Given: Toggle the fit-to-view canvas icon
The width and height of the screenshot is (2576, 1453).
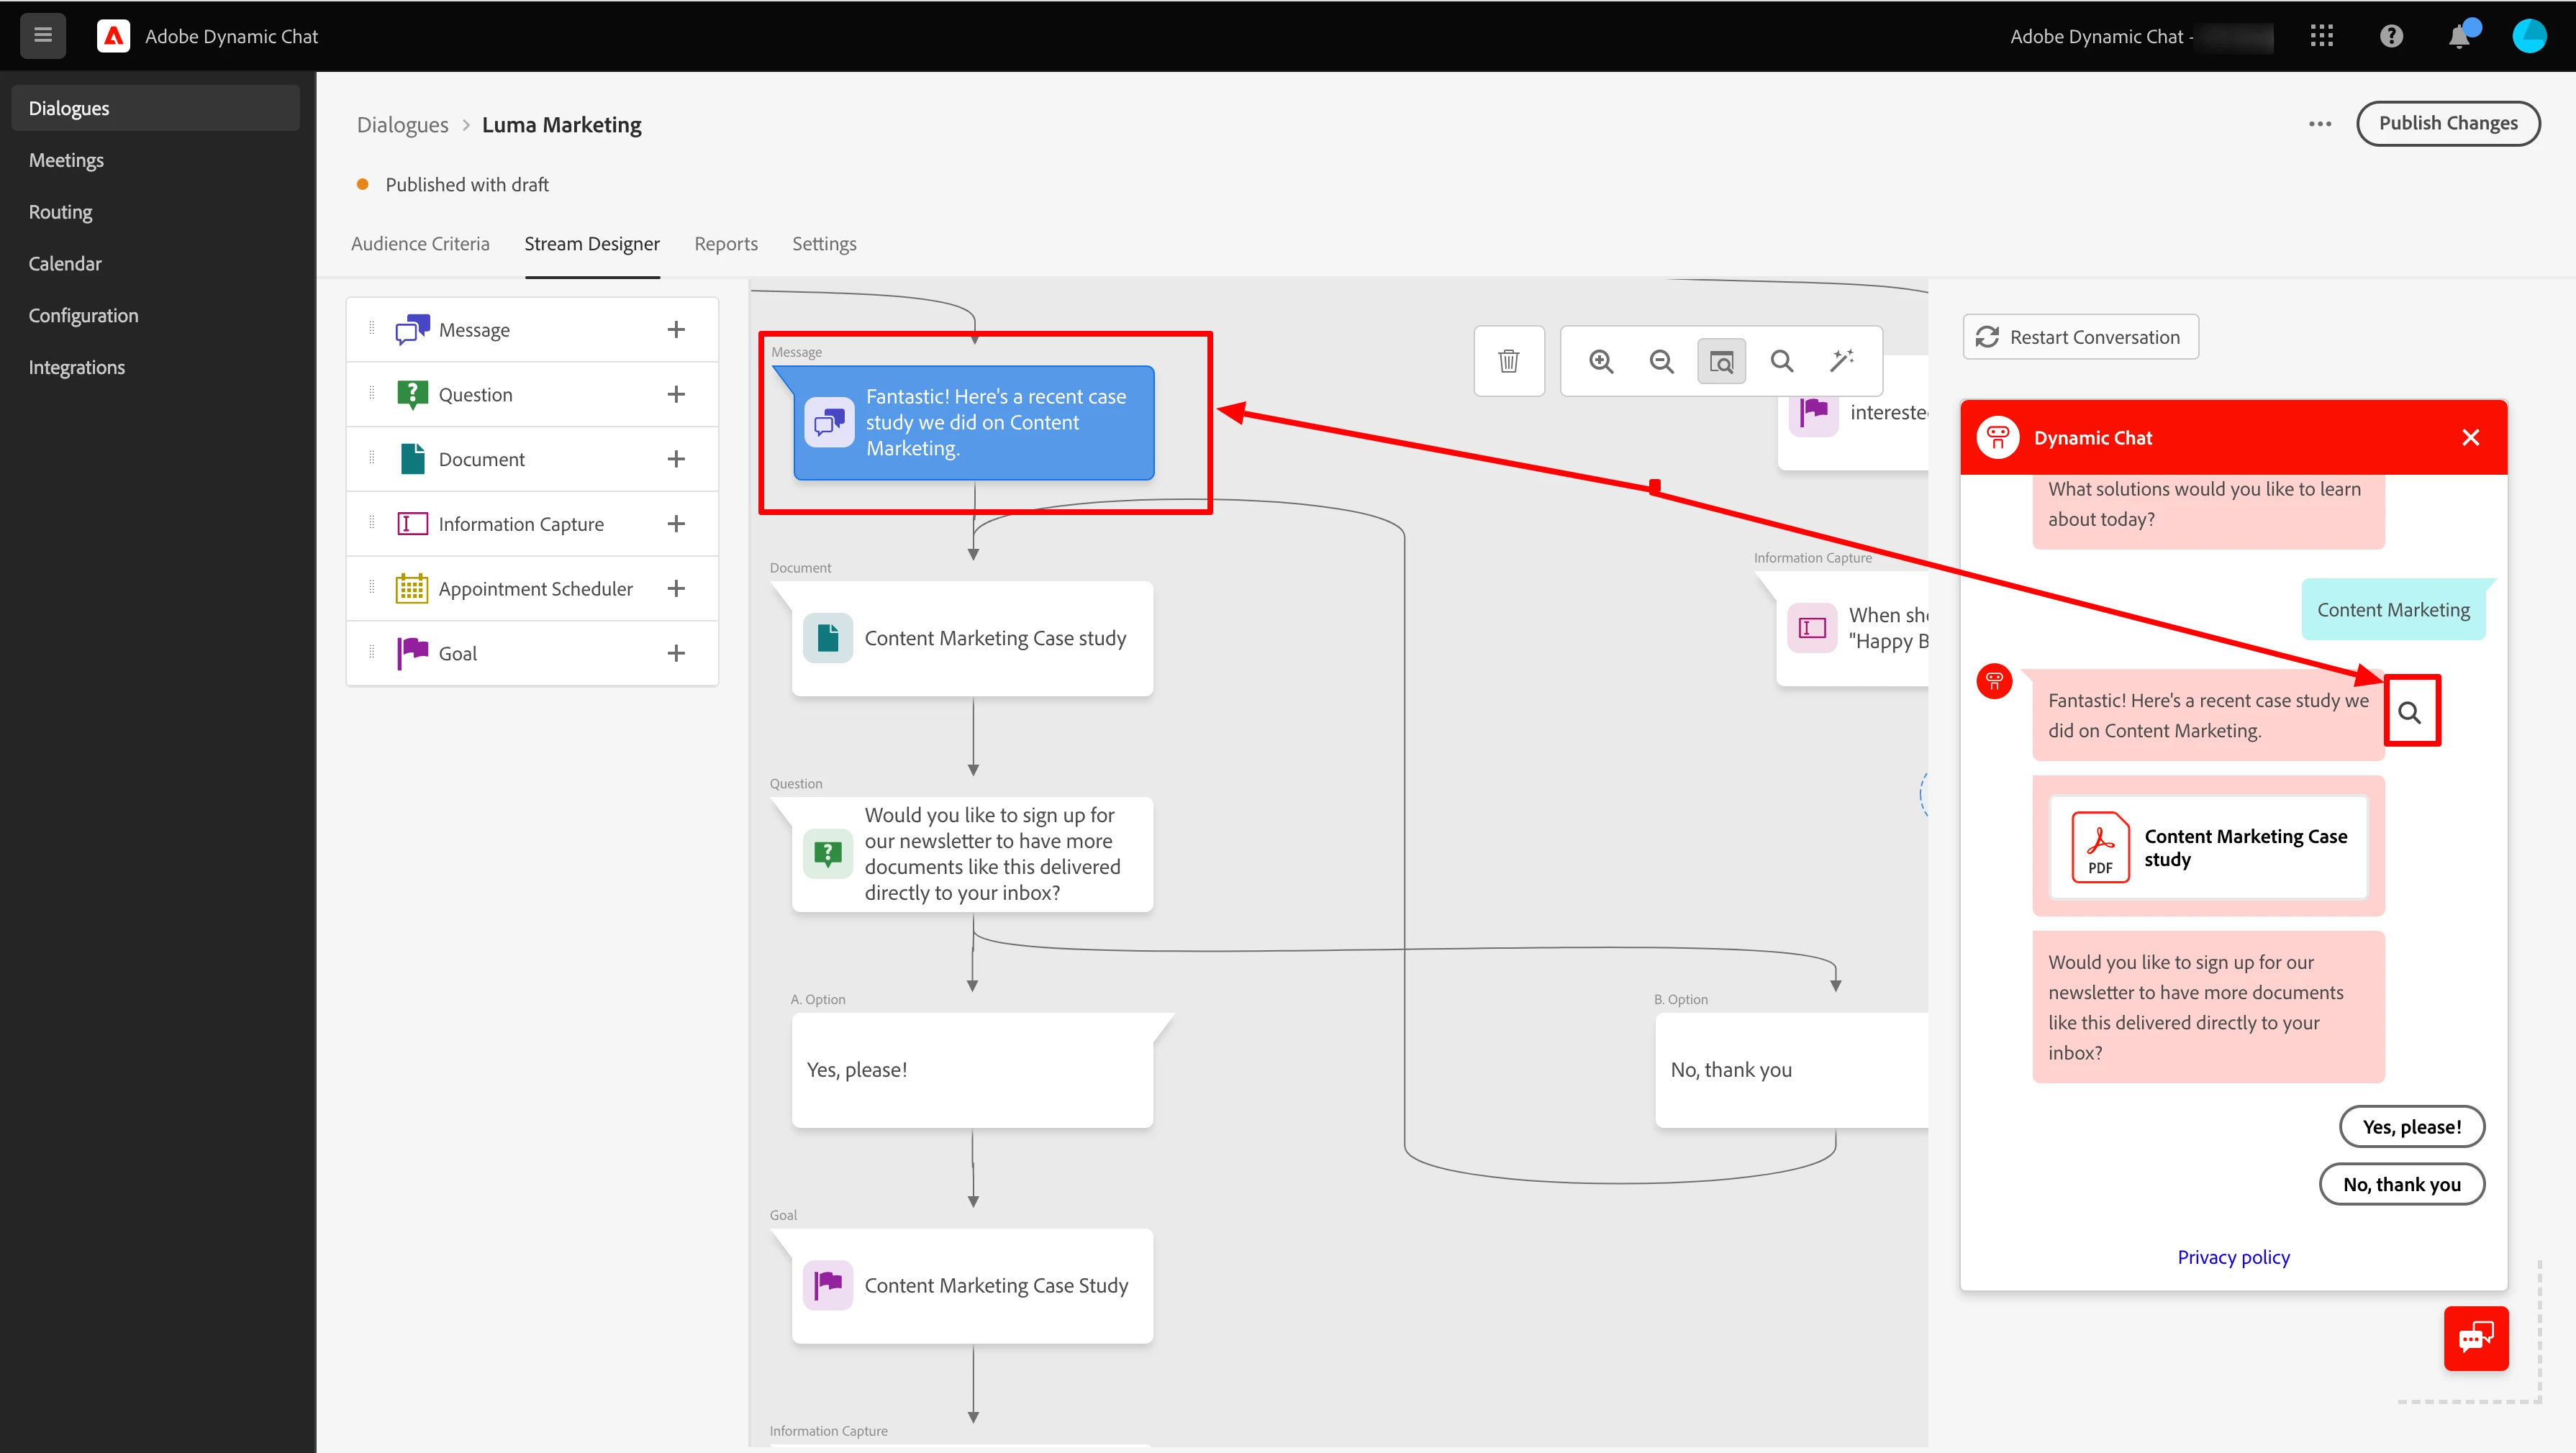Looking at the screenshot, I should click(x=1721, y=361).
